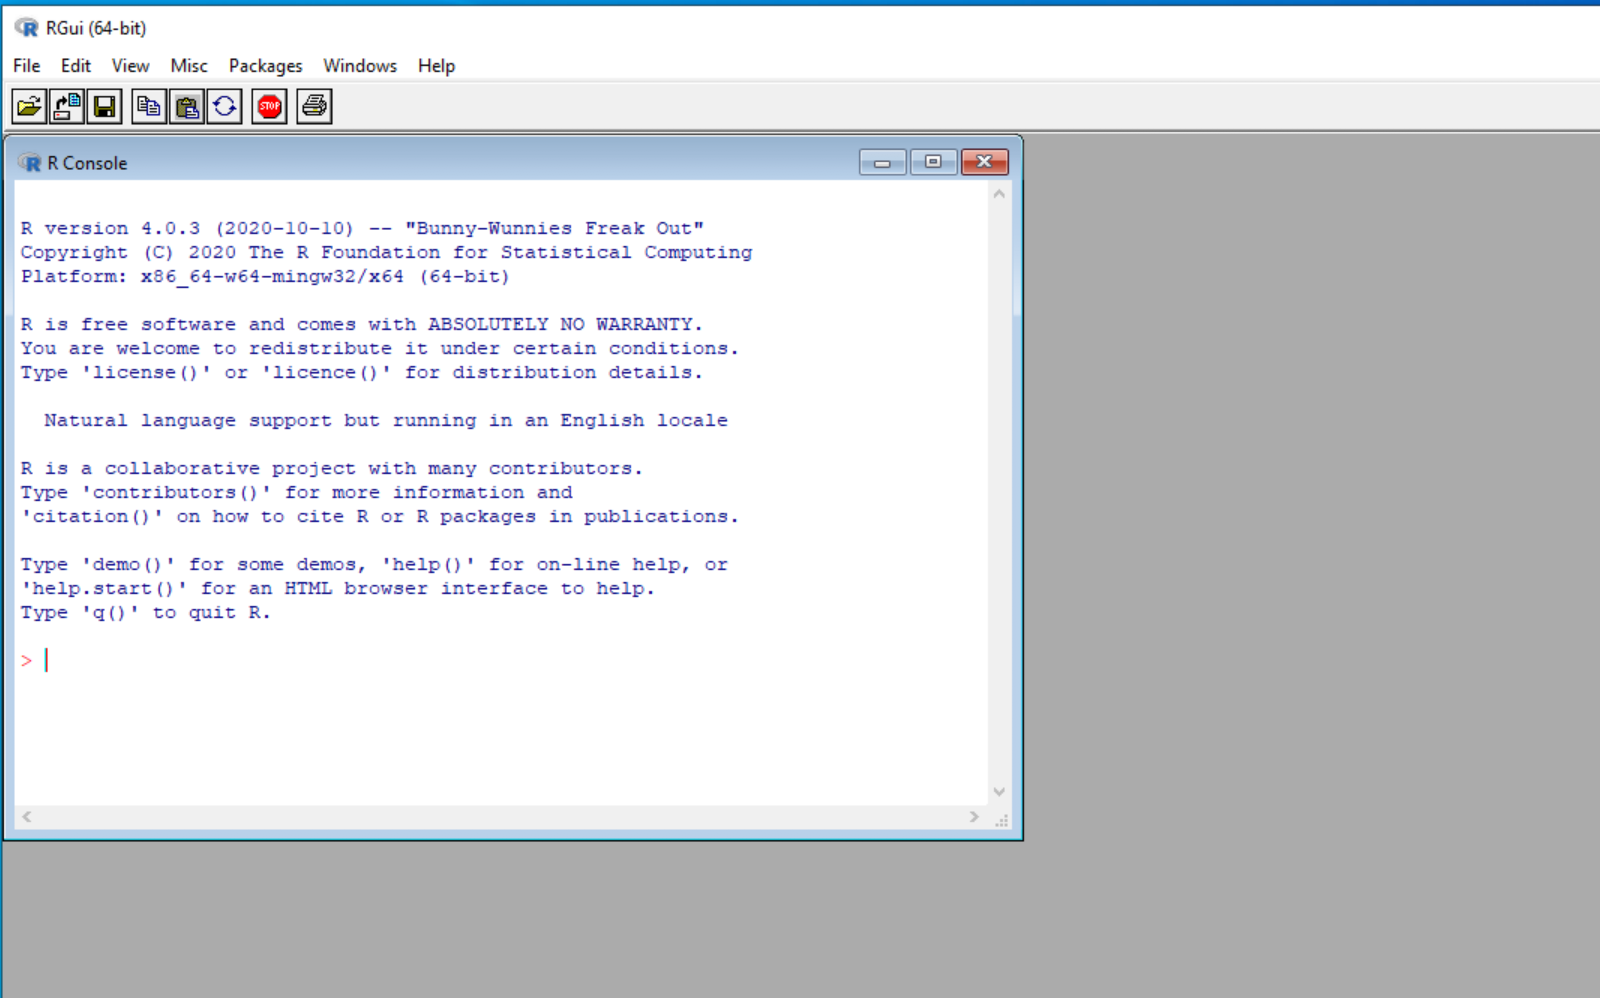The image size is (1600, 998).
Task: Click the "Platform: x86_64-w64-mingw32/x64" line
Action: [x=265, y=277]
